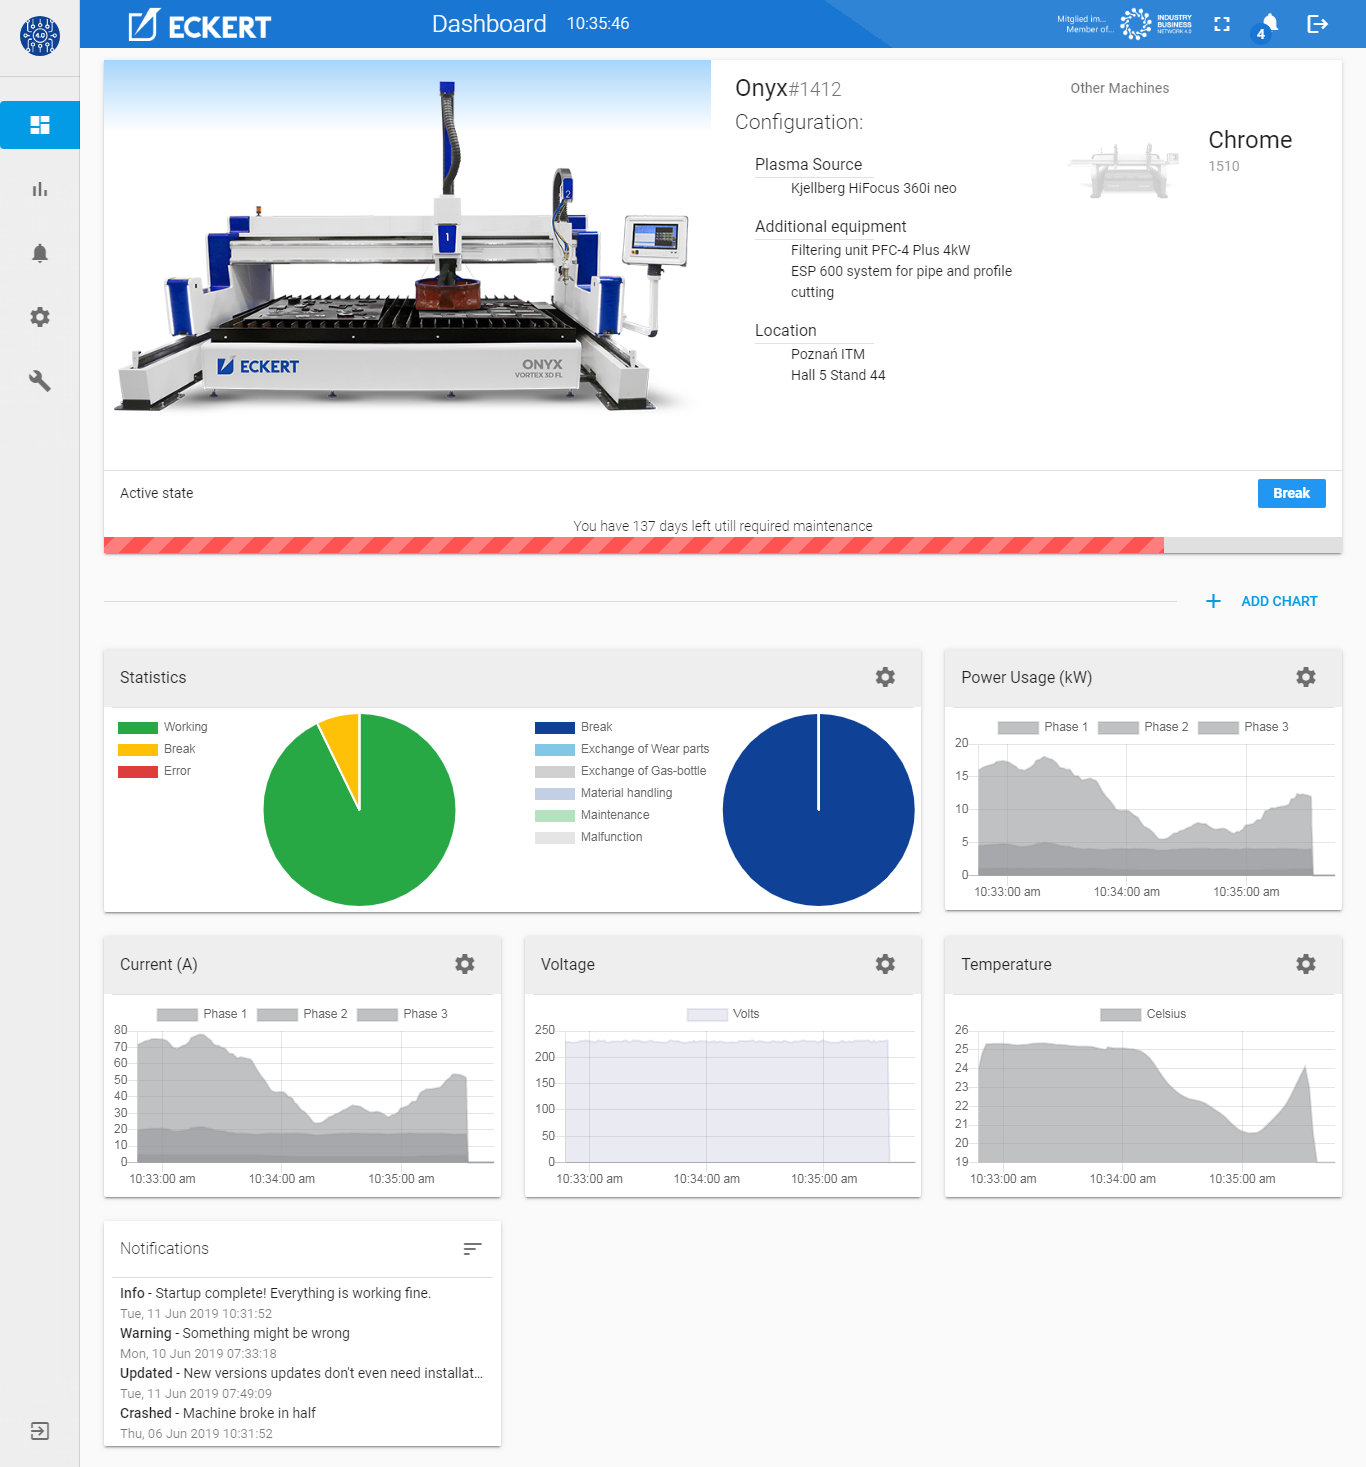Open statistics charts from sidebar bar-chart icon

40,189
